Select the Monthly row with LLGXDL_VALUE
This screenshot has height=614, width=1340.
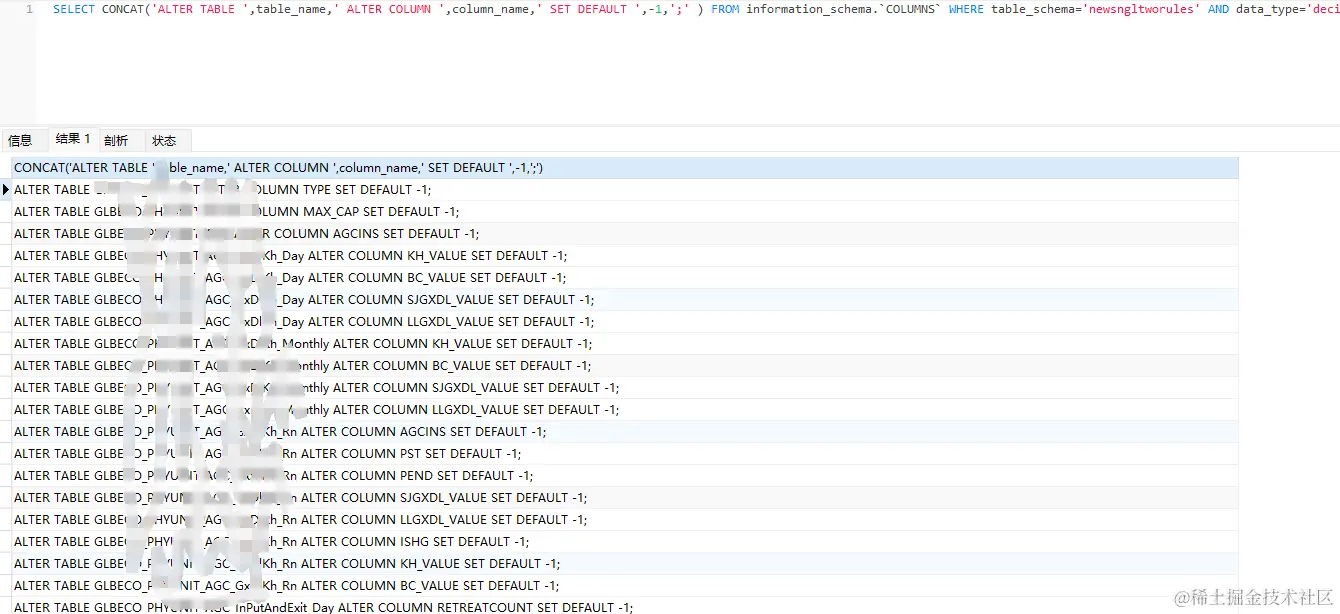[625, 410]
